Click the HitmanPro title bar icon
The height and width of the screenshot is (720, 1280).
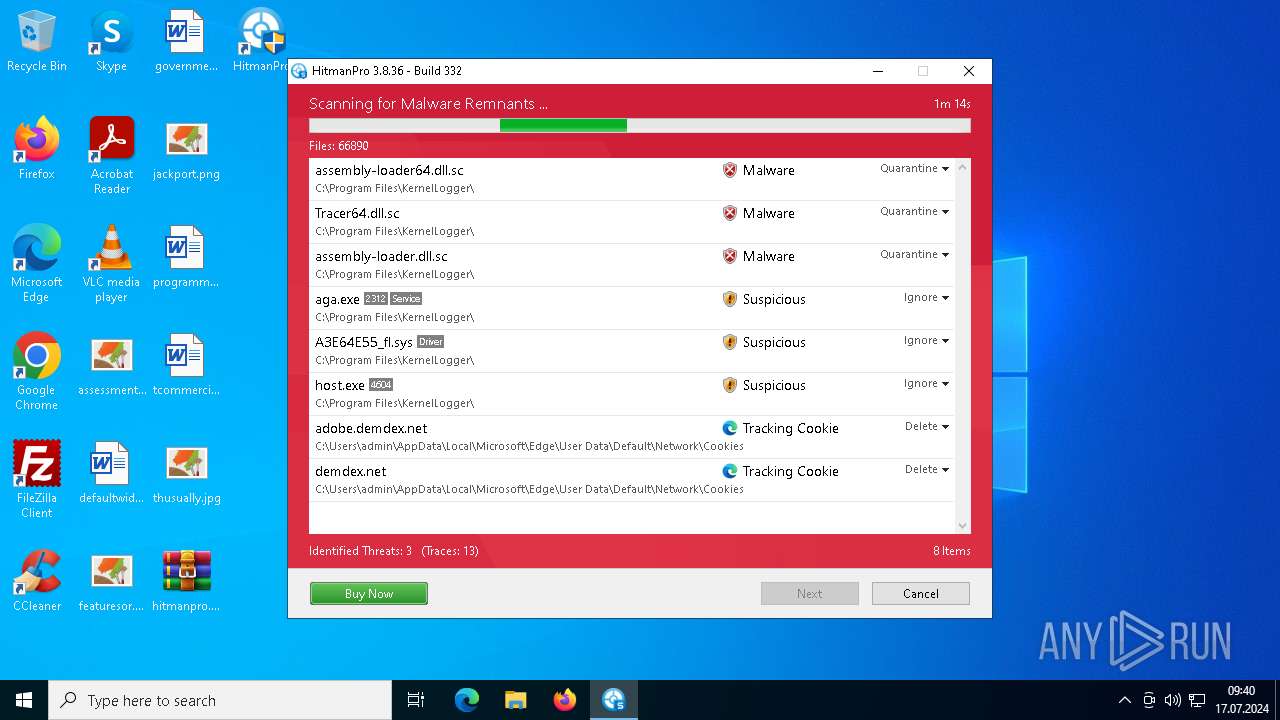pyautogui.click(x=299, y=71)
